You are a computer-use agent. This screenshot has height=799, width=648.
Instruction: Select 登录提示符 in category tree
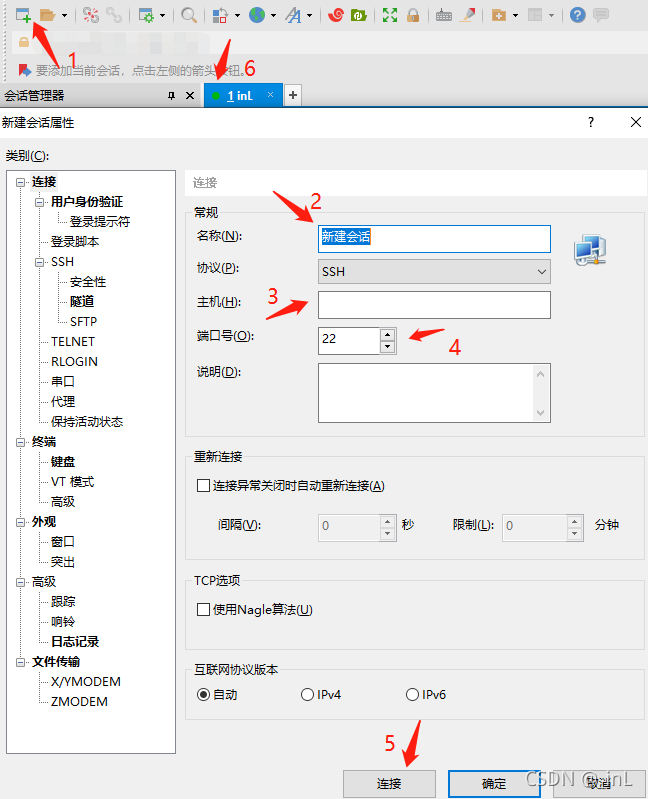[x=100, y=222]
